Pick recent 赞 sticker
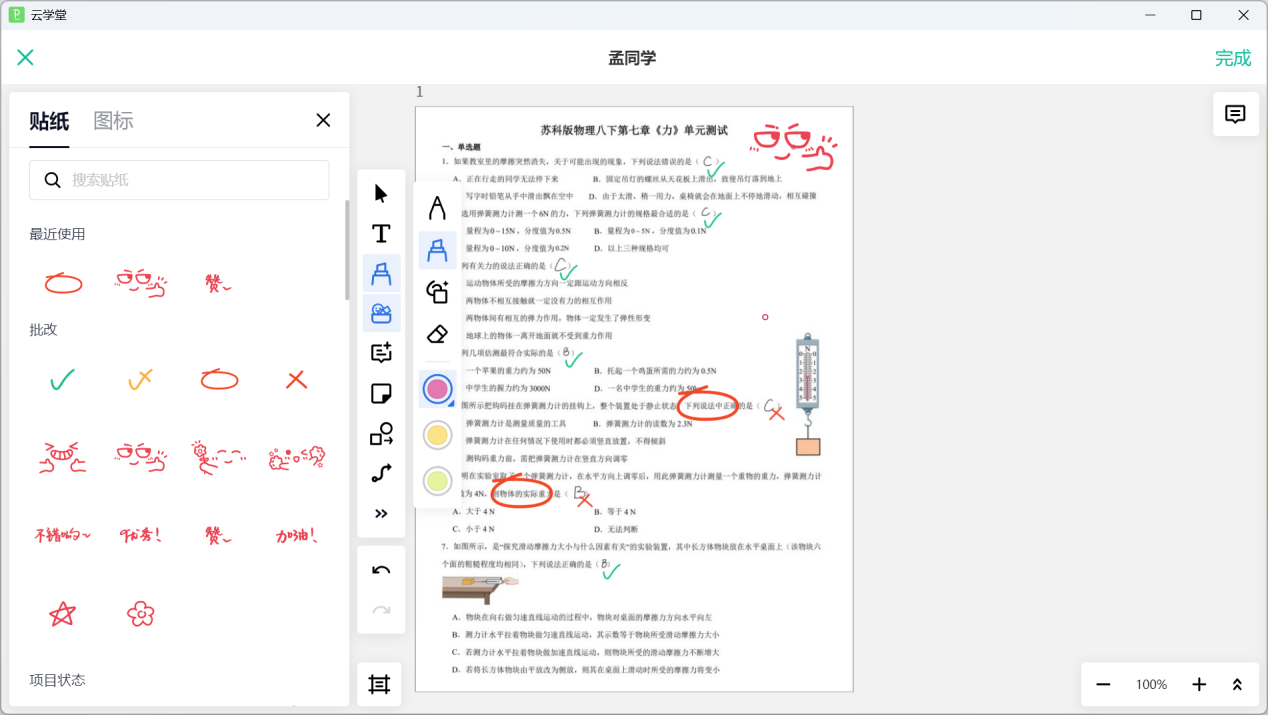Screen dimensions: 1268x715 coord(217,284)
